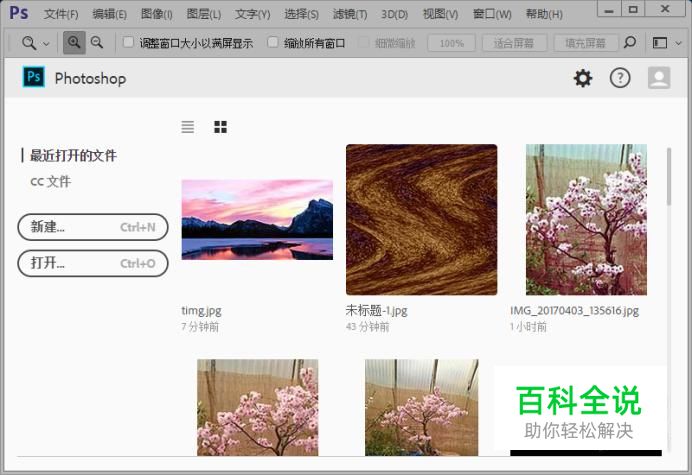This screenshot has width=692, height=475.
Task: Switch to list view icon
Action: (188, 127)
